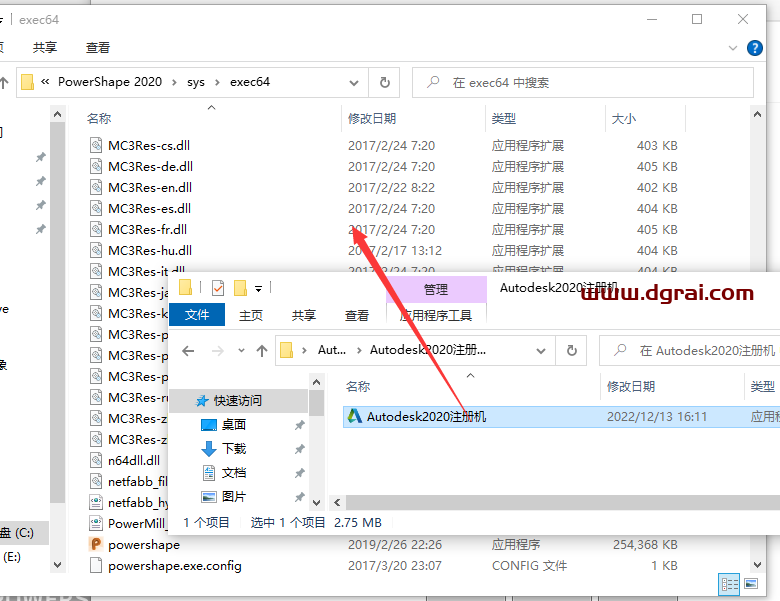Switch exec64 window to details view
780x601 pixels.
729,584
